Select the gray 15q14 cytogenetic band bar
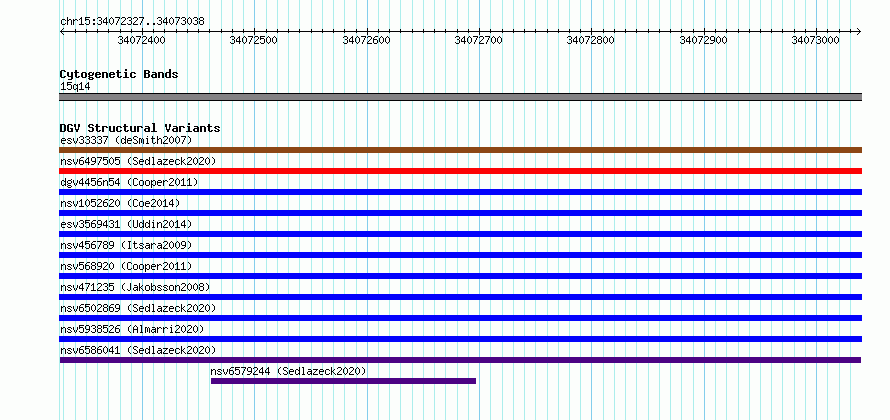The height and width of the screenshot is (420, 890). 460,96
